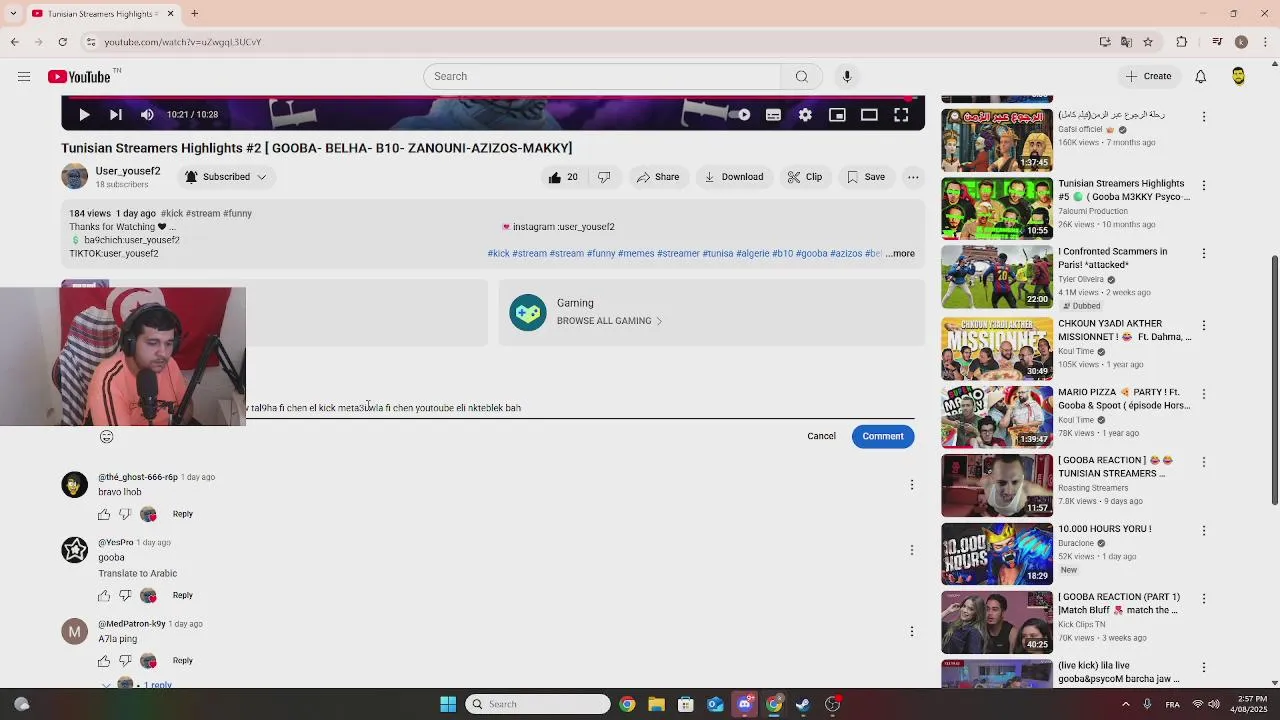Open more actions under the video
The height and width of the screenshot is (720, 1280).
tap(913, 177)
